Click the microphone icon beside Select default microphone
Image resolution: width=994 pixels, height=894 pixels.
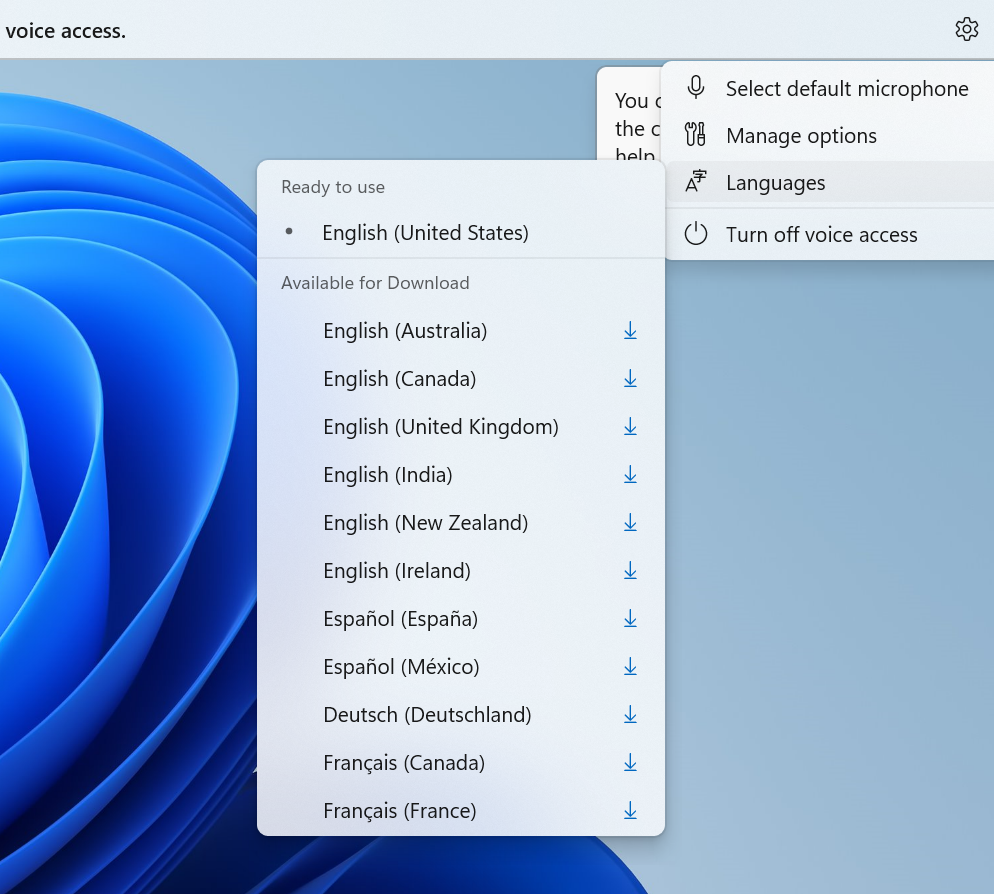(x=695, y=87)
